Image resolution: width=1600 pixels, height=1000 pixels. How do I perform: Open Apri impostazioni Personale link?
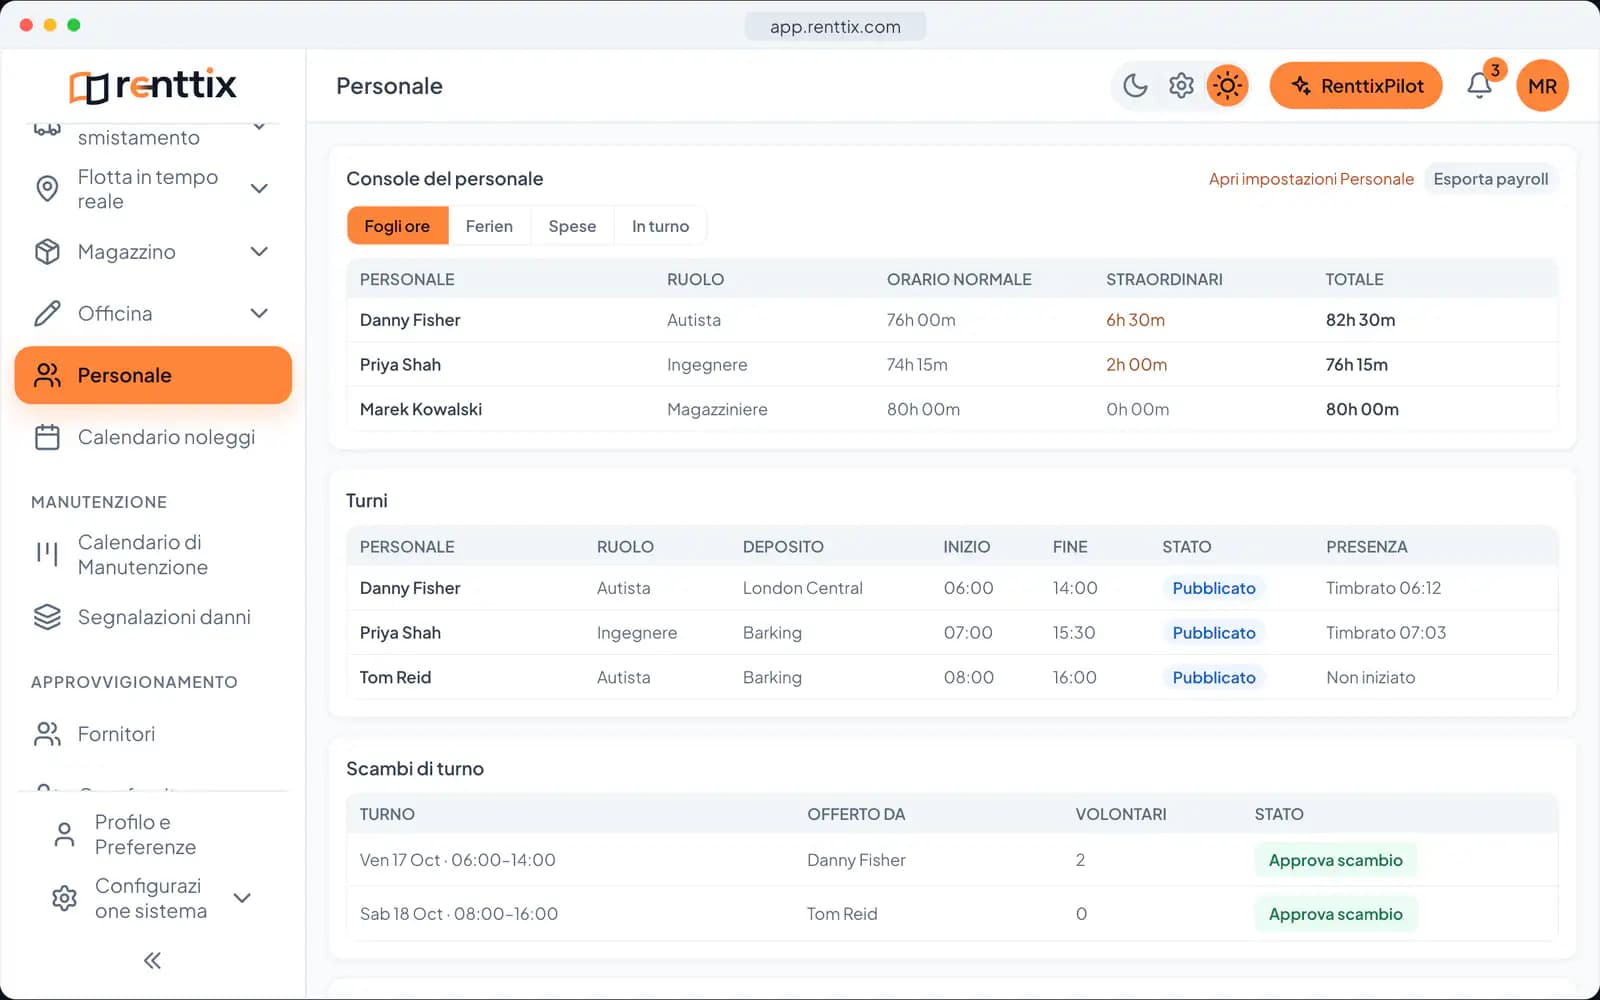tap(1311, 179)
